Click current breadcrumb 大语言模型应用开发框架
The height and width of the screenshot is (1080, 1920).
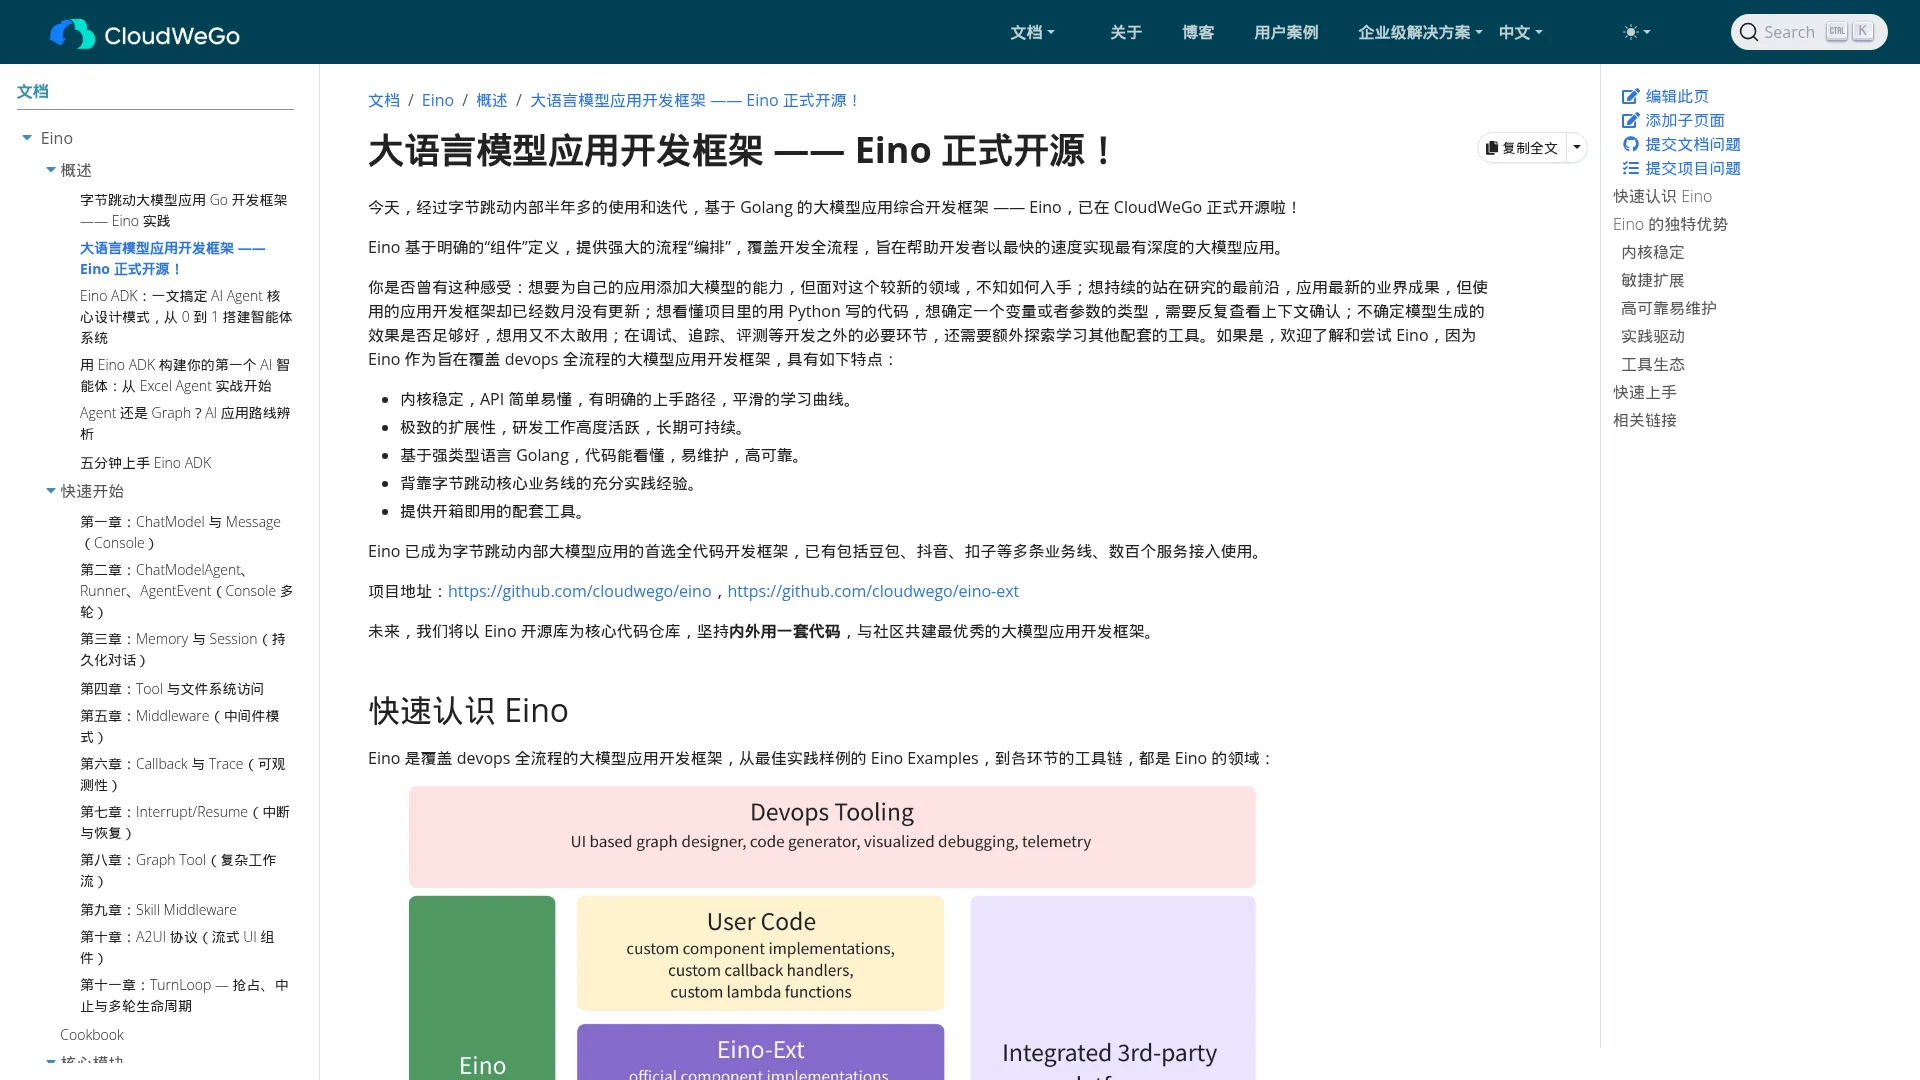click(x=694, y=100)
